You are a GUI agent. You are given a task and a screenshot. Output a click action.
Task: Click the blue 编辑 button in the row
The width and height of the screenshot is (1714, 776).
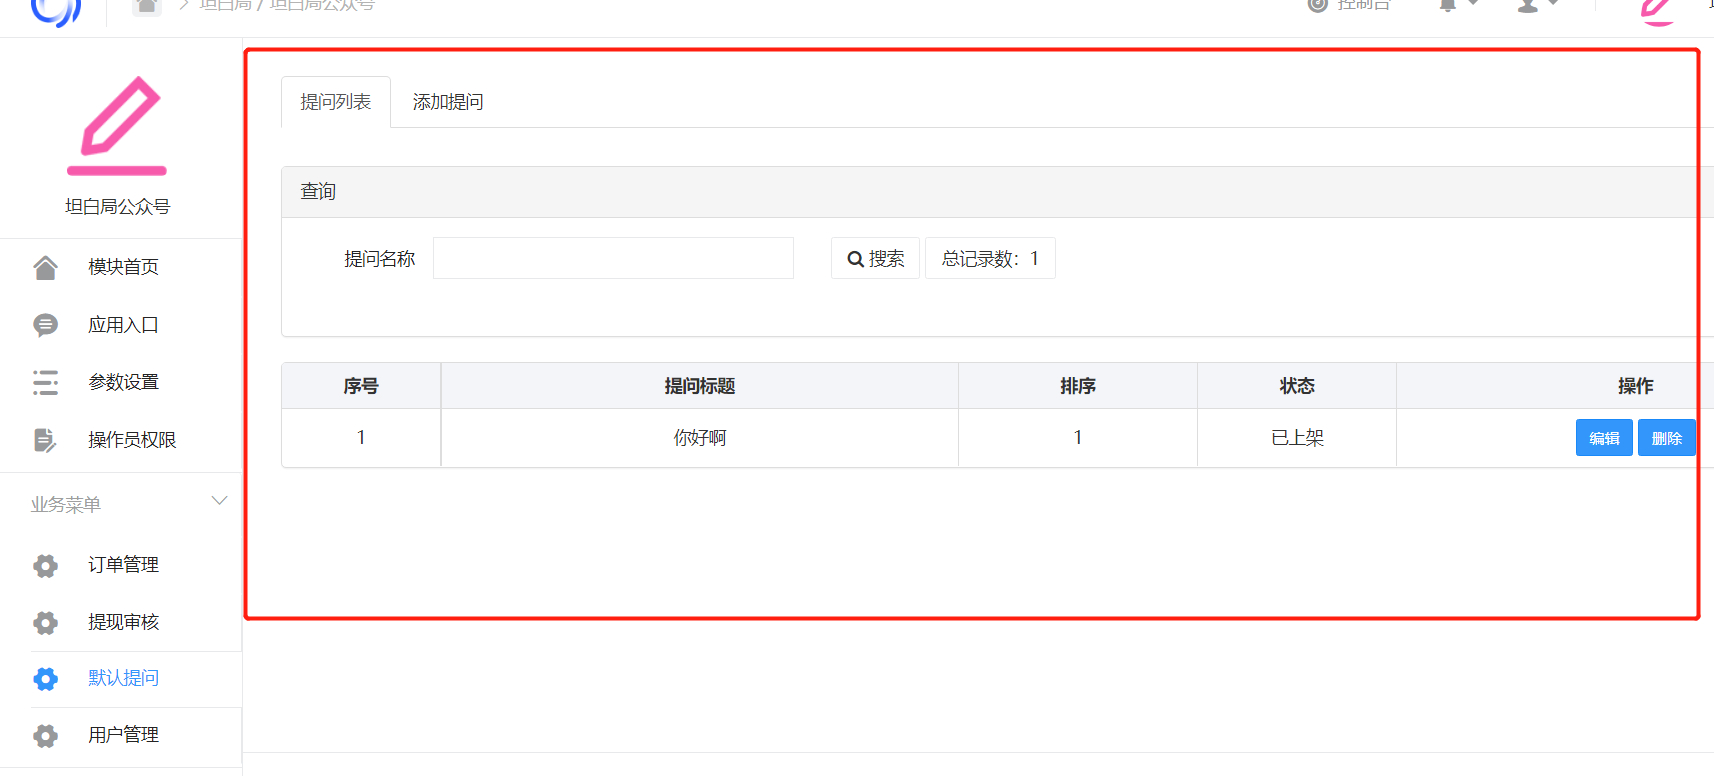point(1604,438)
